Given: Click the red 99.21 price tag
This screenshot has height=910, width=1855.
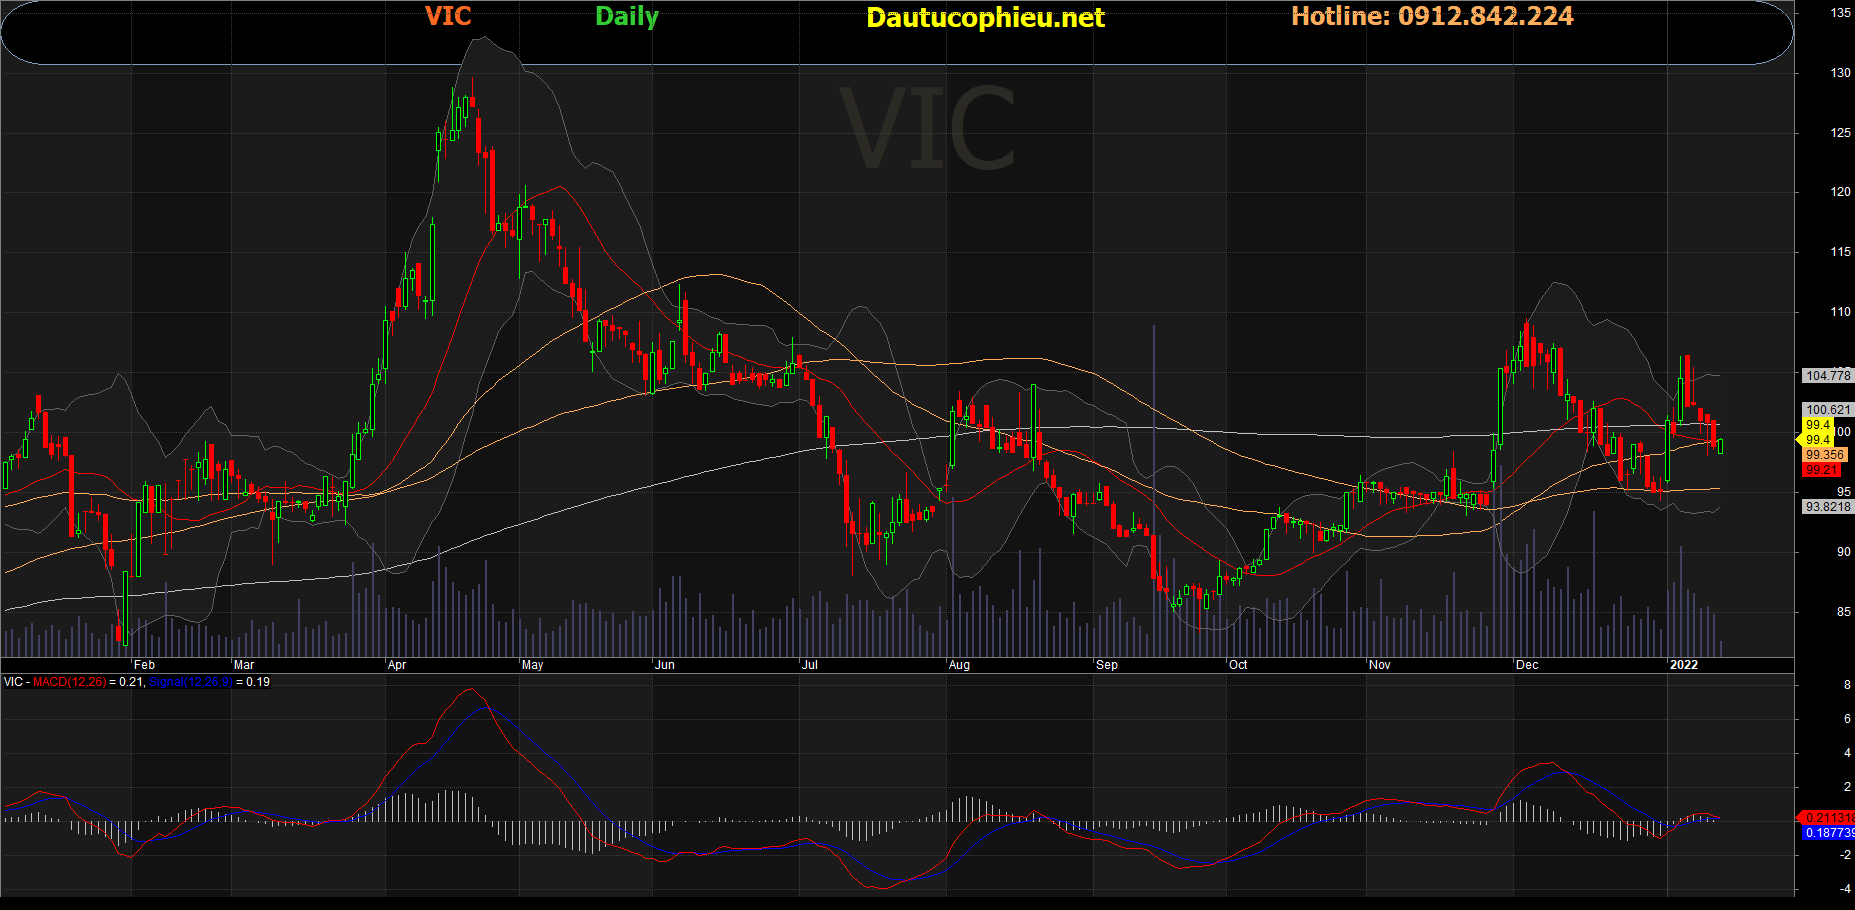Looking at the screenshot, I should 1821,470.
